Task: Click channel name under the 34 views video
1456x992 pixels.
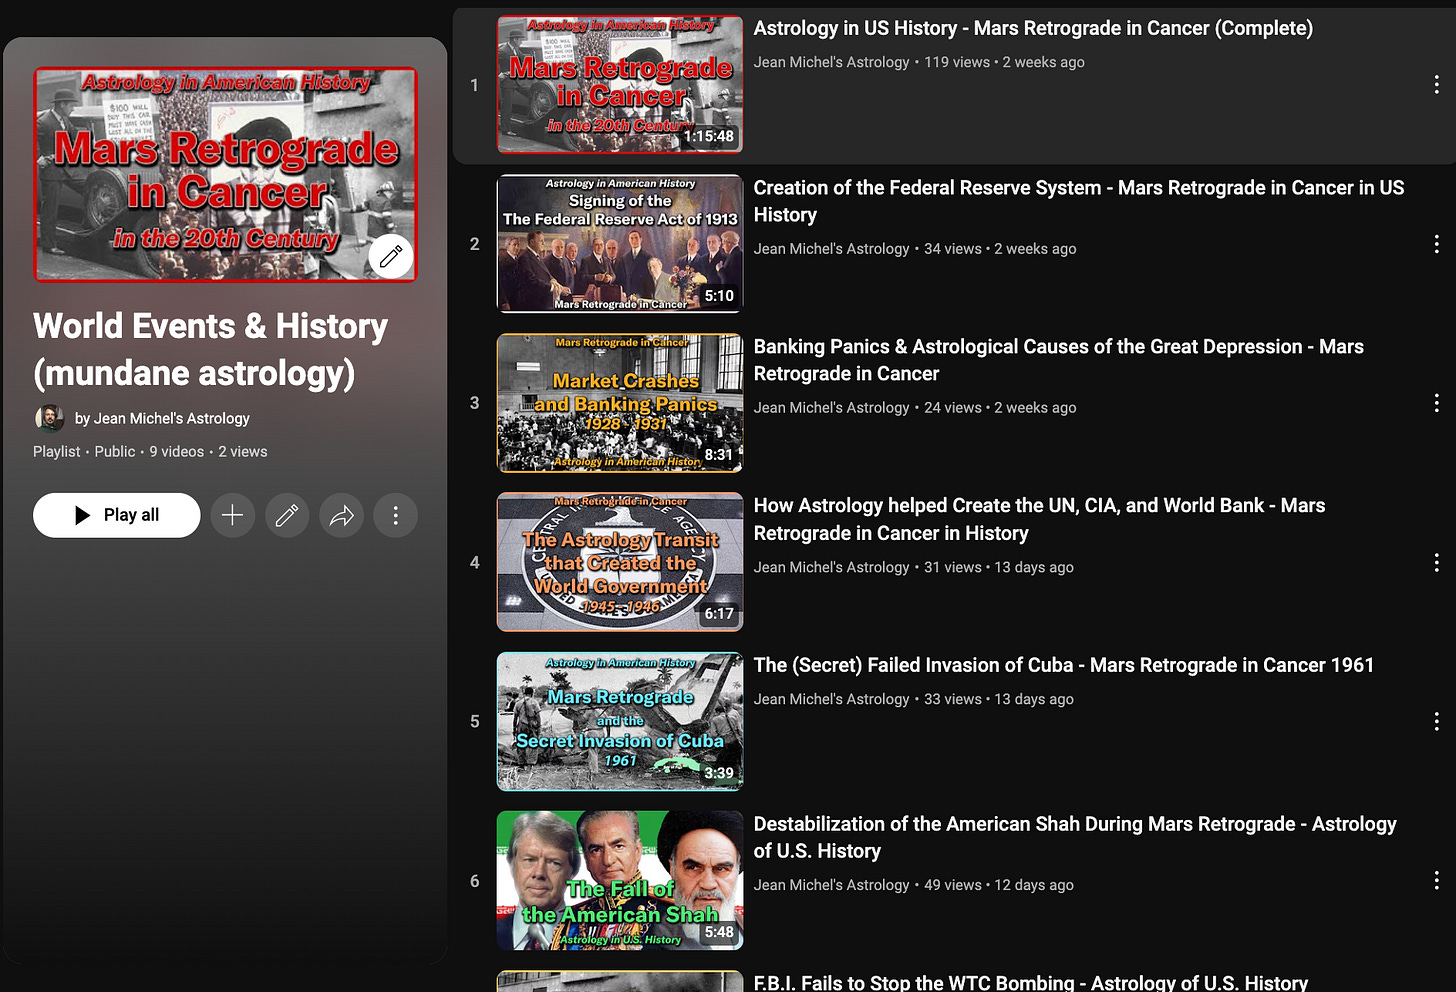Action: click(x=832, y=249)
